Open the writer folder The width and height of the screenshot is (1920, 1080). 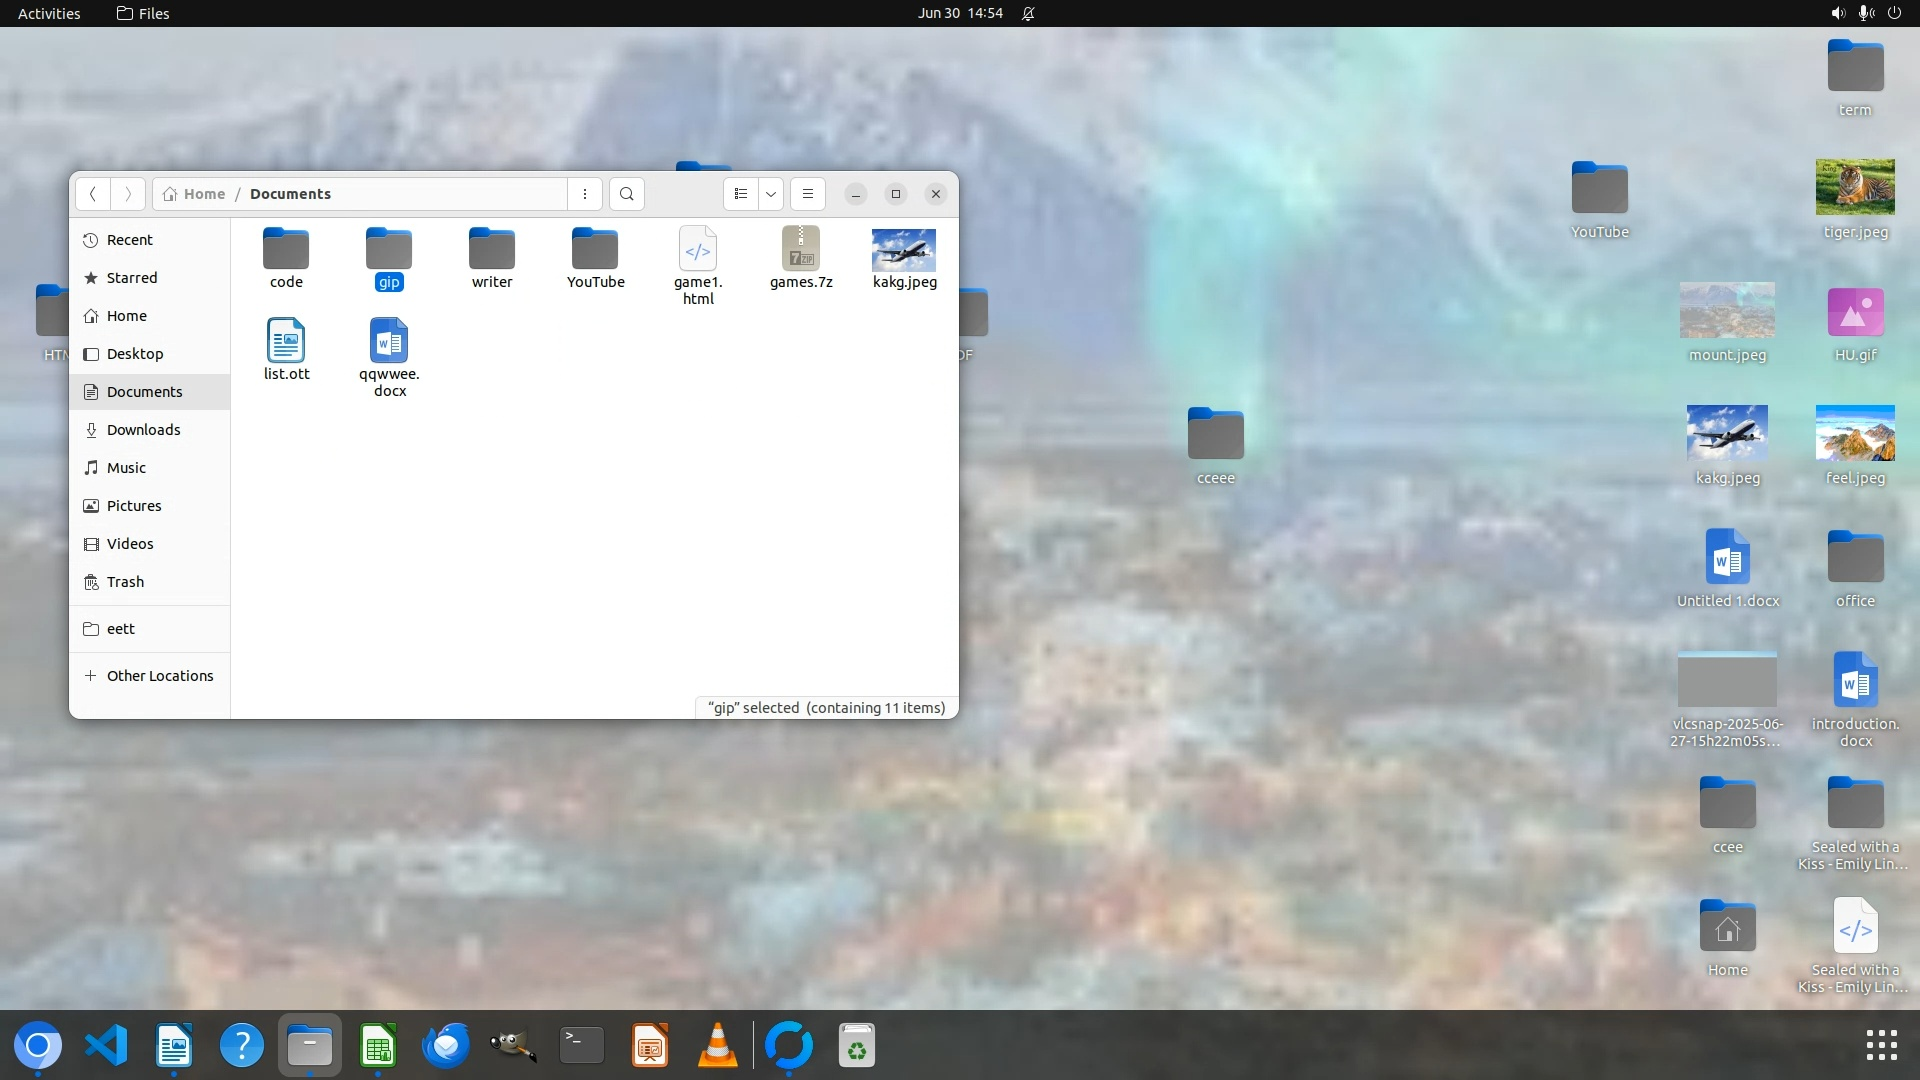point(492,250)
